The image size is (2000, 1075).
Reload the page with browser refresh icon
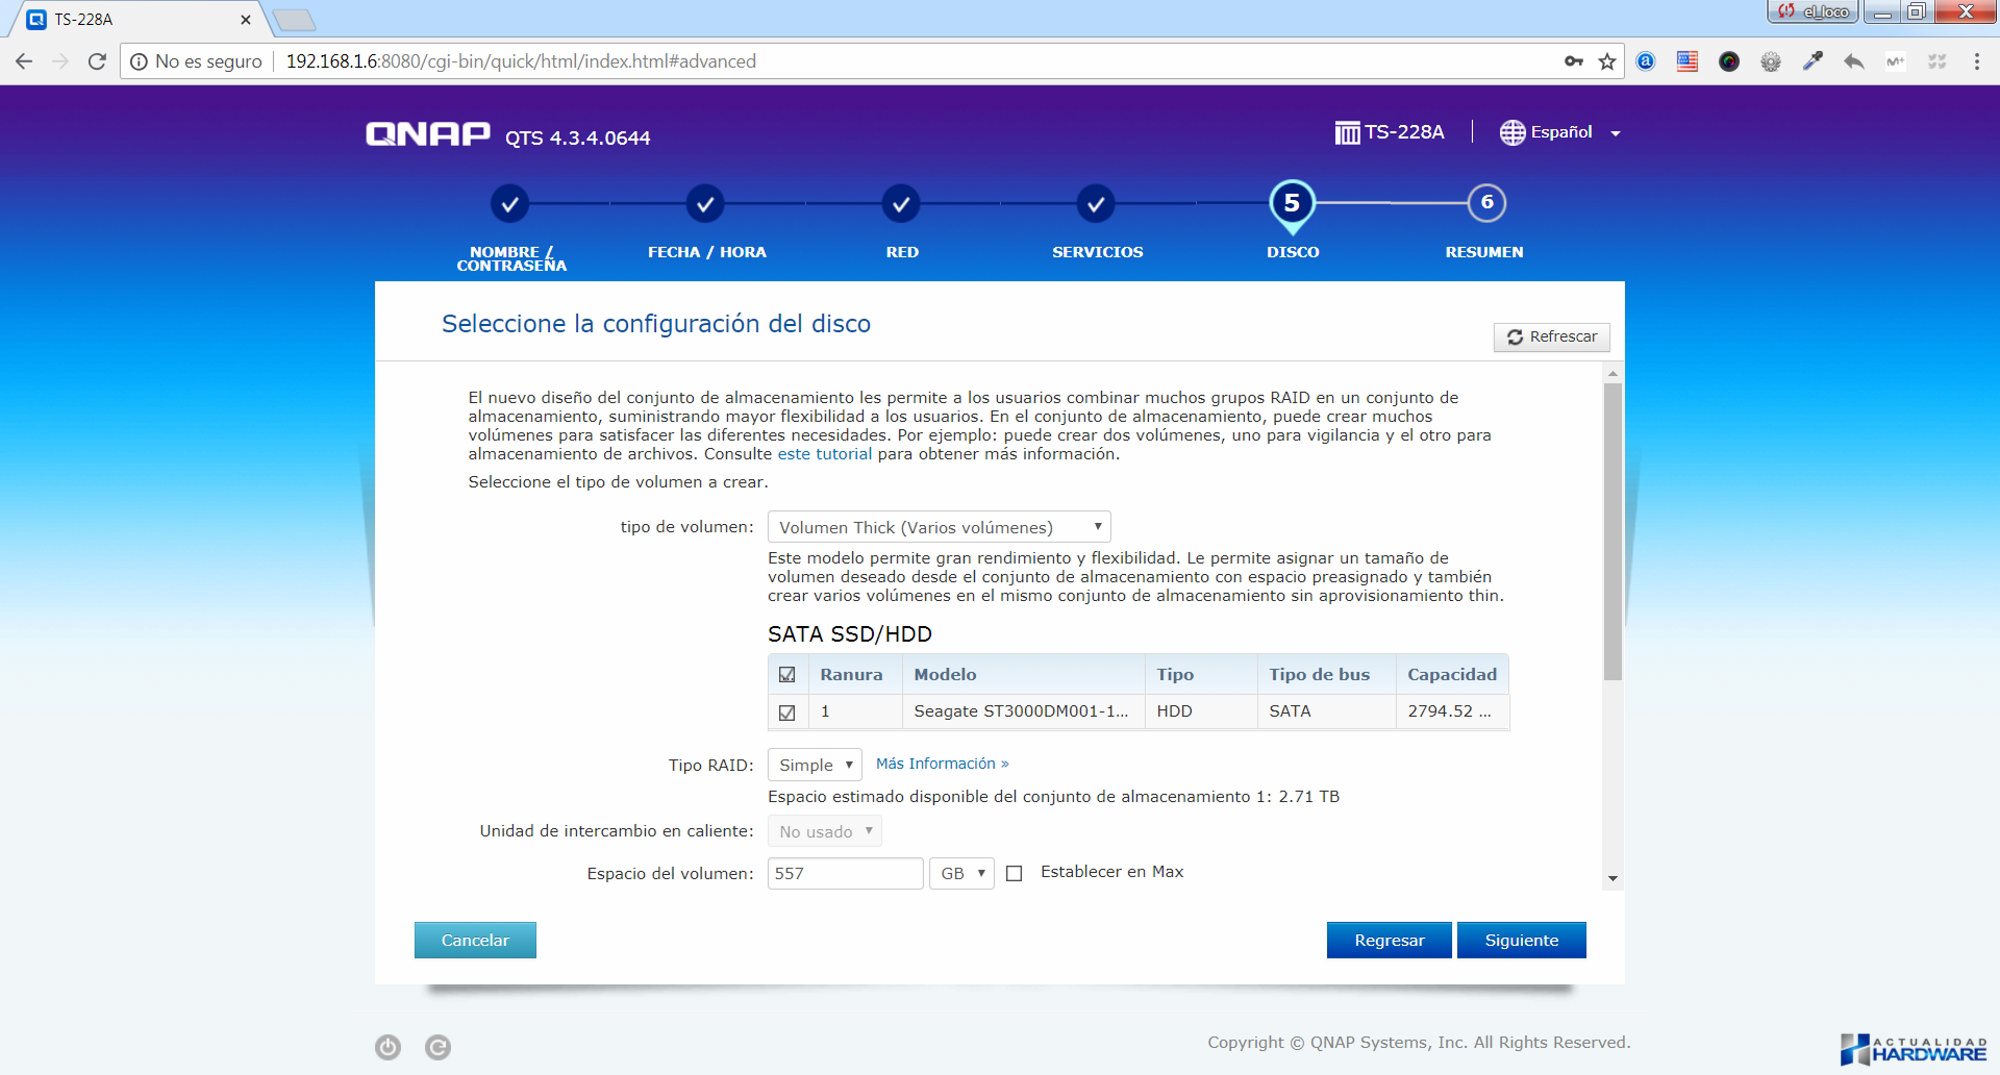point(97,62)
